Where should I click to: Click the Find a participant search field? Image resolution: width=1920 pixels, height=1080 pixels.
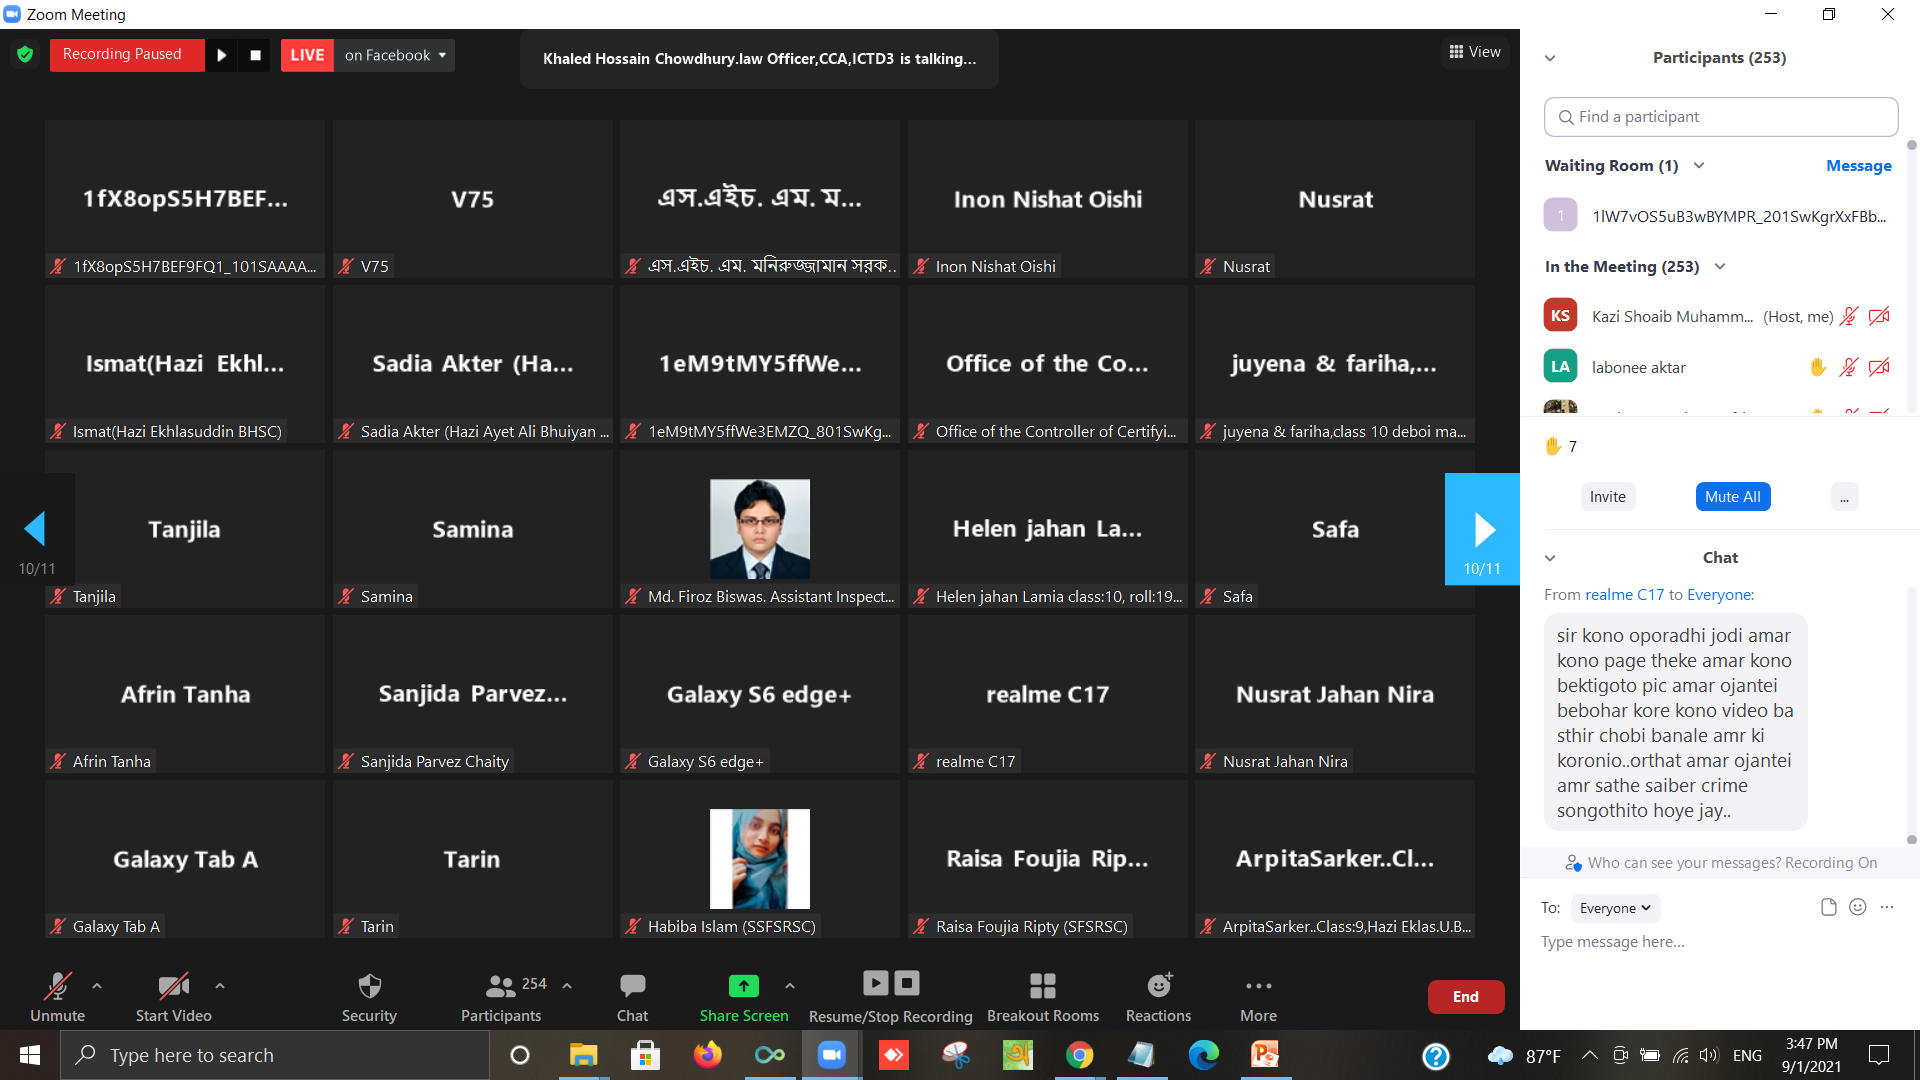click(1721, 117)
